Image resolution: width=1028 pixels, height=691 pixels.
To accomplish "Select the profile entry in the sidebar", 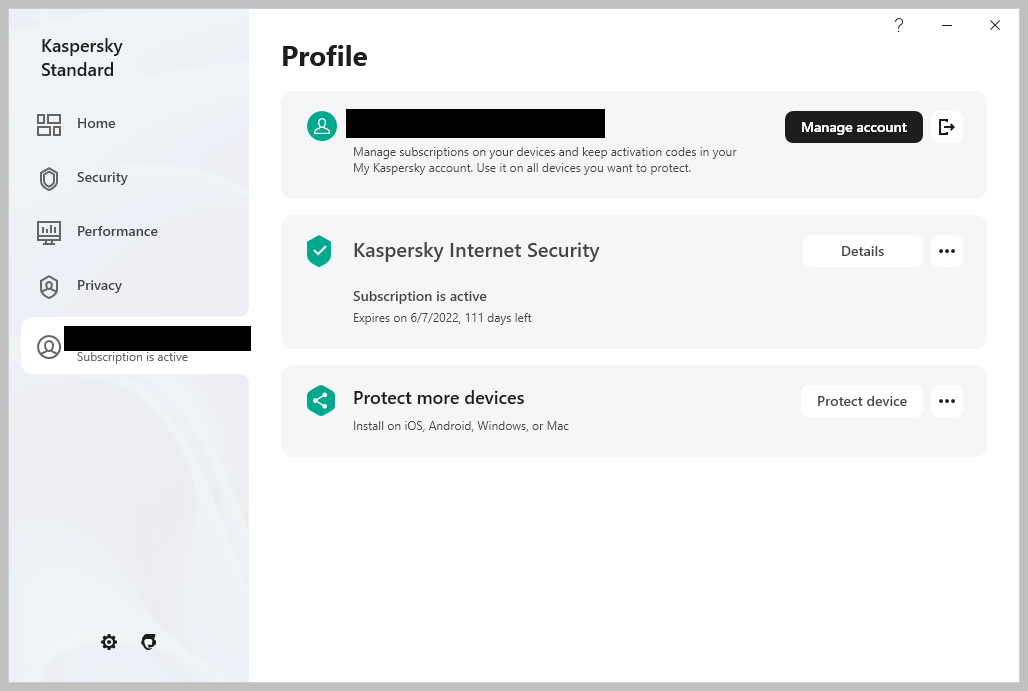I will (x=134, y=346).
